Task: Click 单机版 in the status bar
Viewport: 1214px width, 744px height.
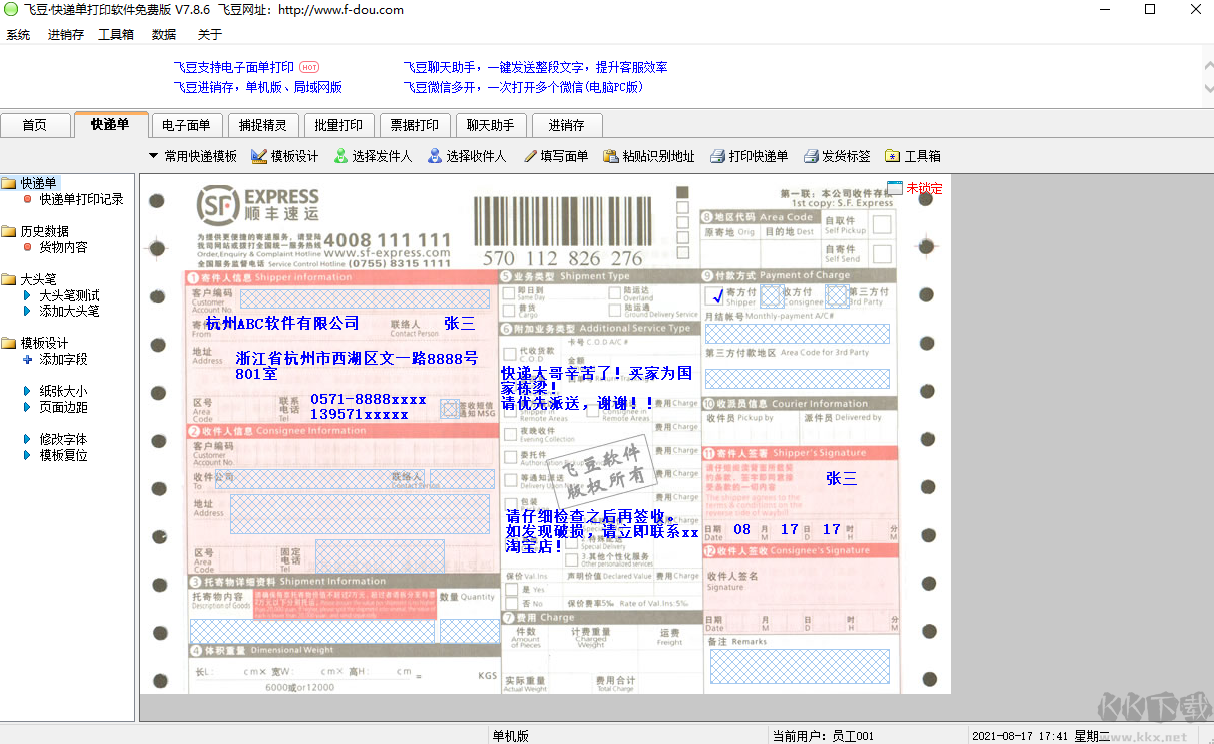Action: coord(510,736)
